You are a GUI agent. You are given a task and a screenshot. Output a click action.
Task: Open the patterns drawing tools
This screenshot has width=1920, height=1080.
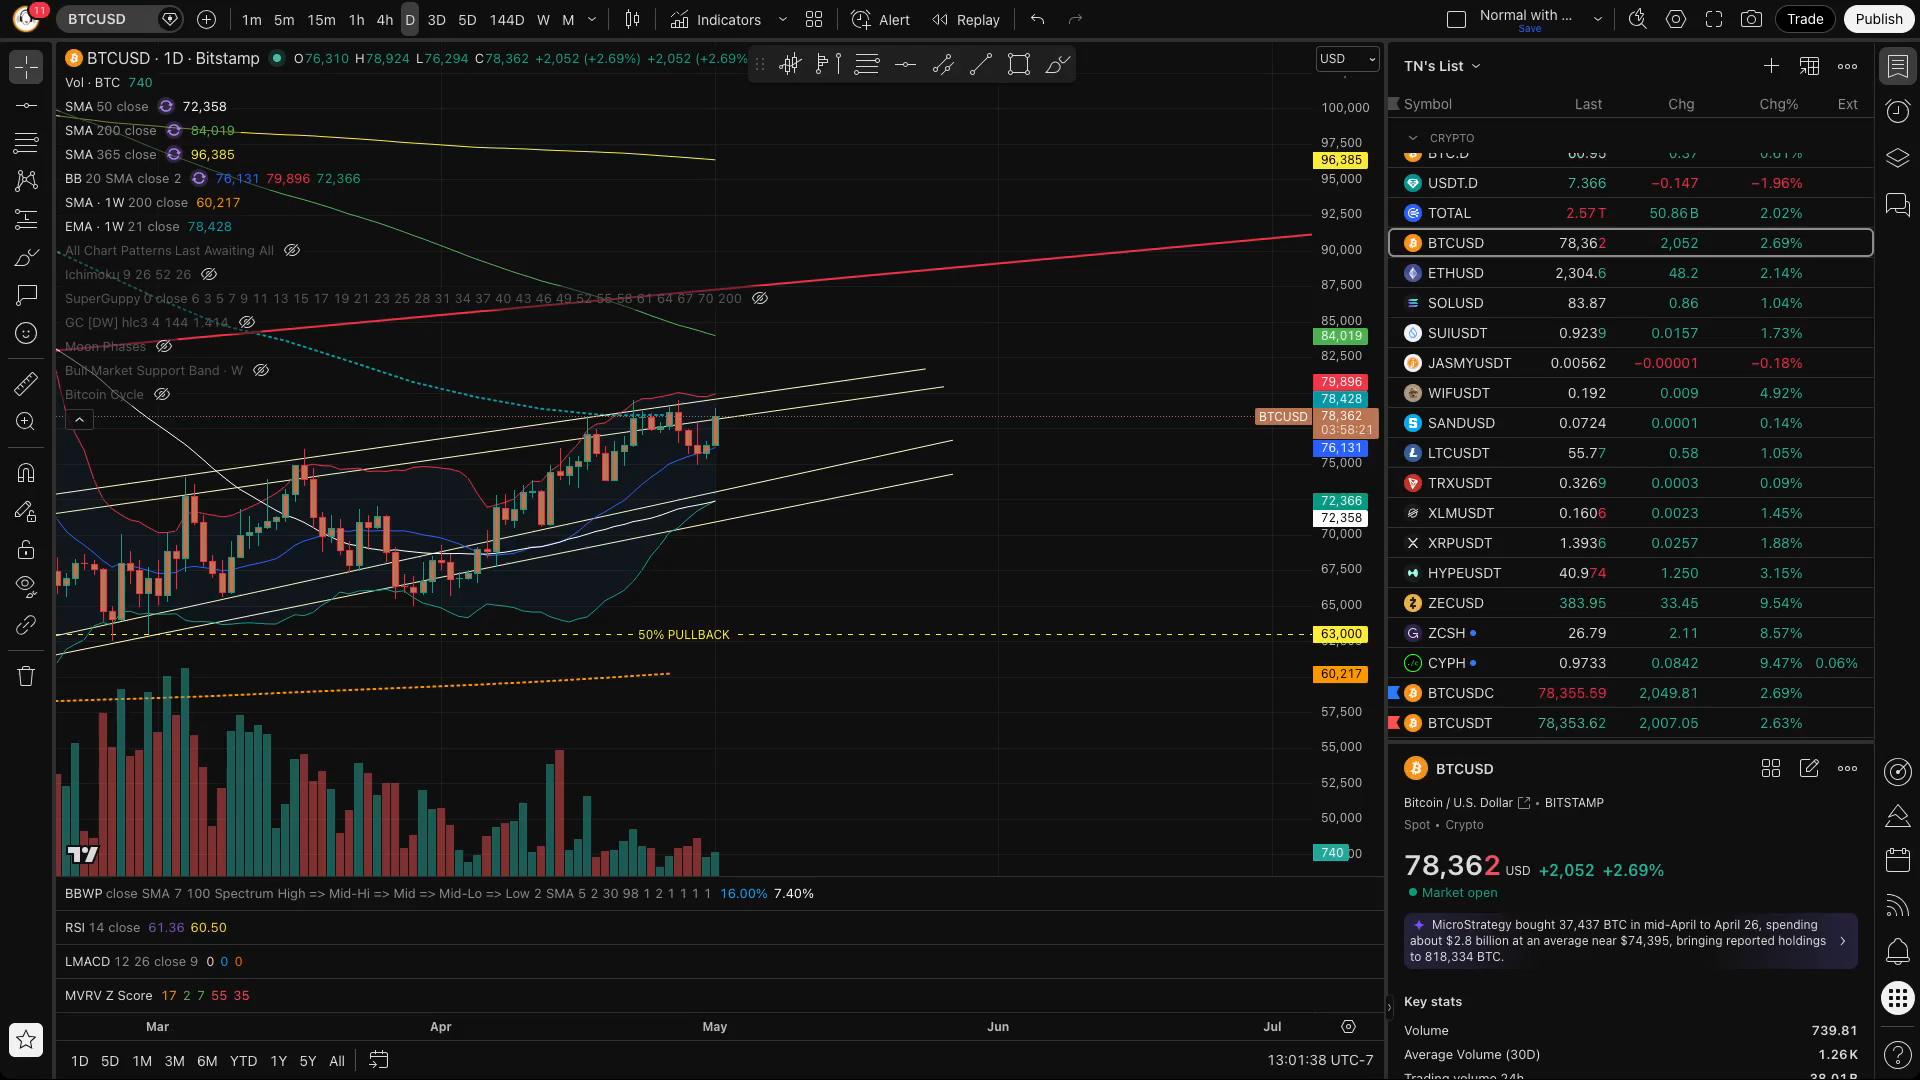pos(26,181)
